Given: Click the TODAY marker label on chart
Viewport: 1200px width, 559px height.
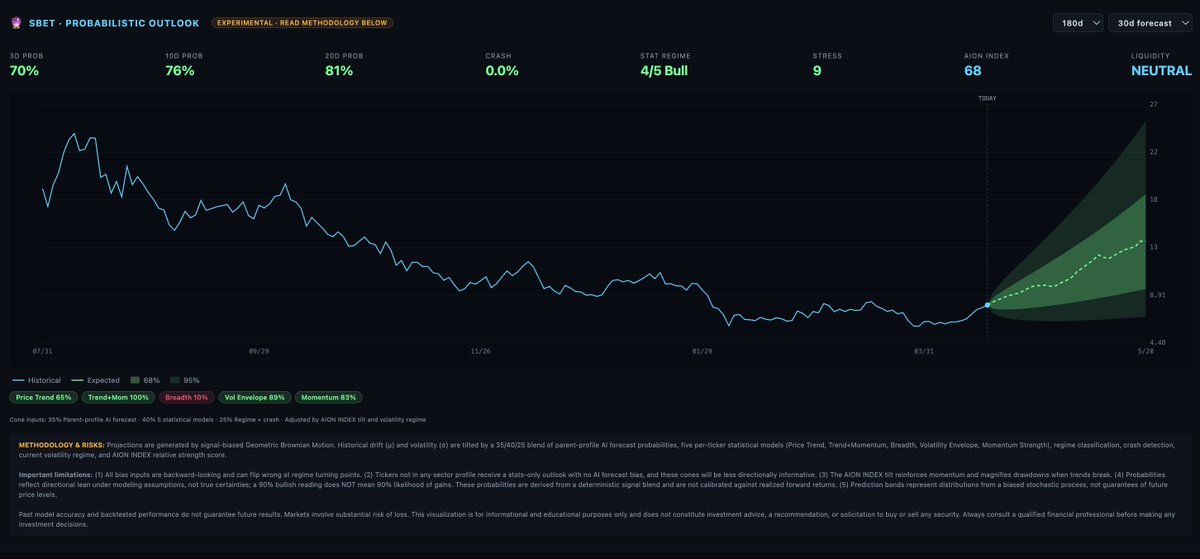Looking at the screenshot, I should (987, 98).
